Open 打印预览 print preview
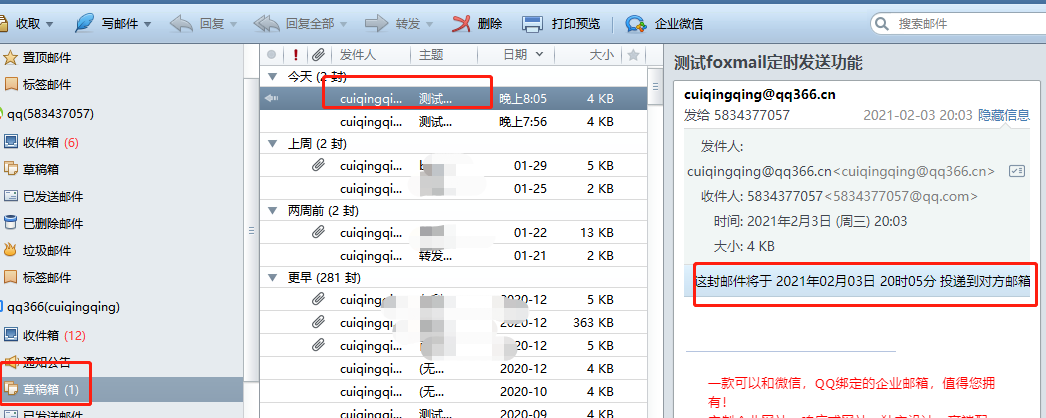1046x418 pixels. tap(533, 23)
